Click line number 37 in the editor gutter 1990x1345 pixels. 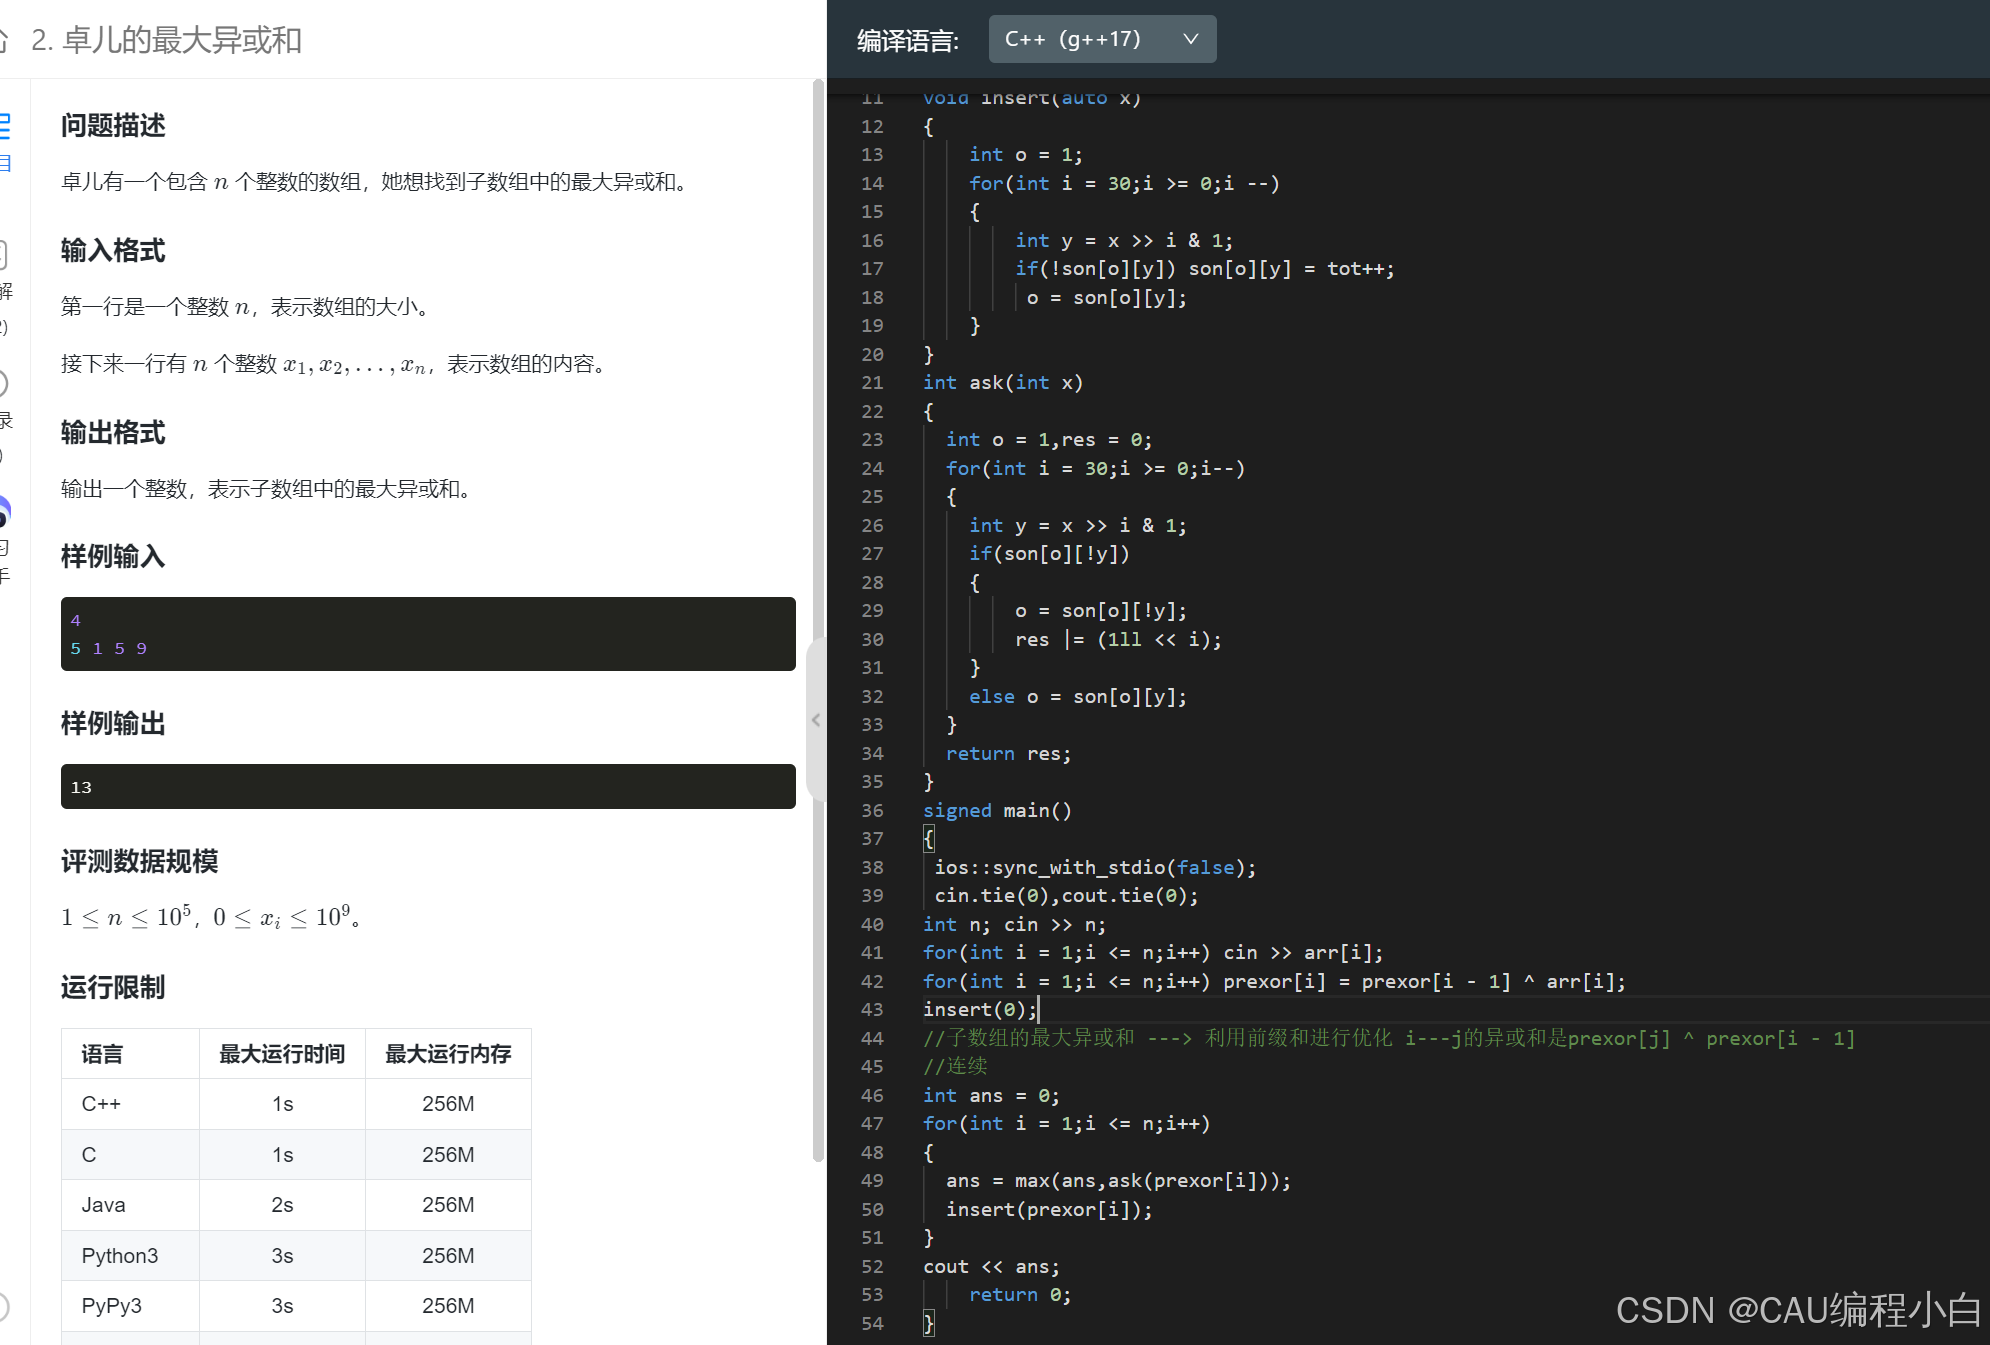(872, 838)
